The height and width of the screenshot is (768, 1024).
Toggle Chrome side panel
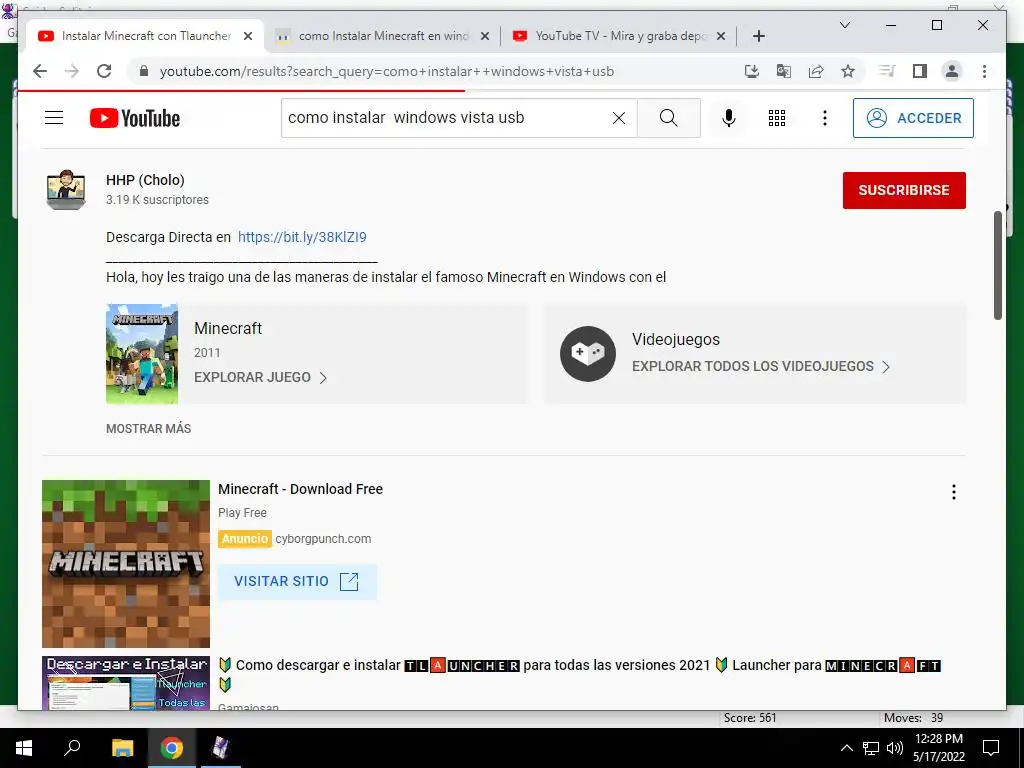coord(920,71)
